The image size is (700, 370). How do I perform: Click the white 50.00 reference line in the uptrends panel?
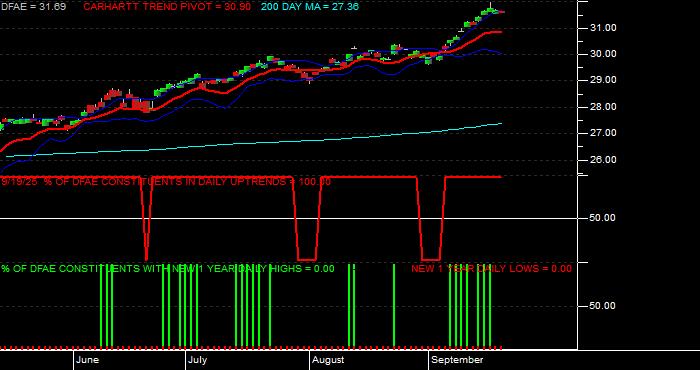(x=288, y=218)
